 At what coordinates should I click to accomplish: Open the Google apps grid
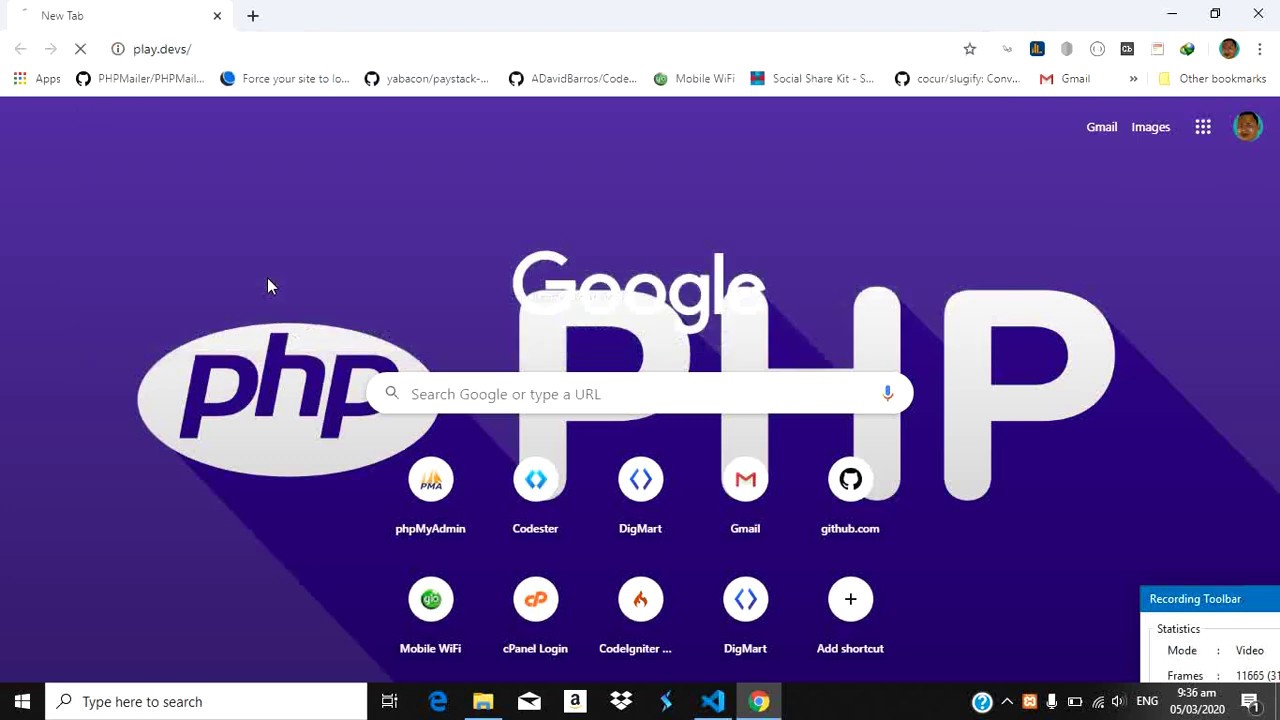(x=1203, y=127)
